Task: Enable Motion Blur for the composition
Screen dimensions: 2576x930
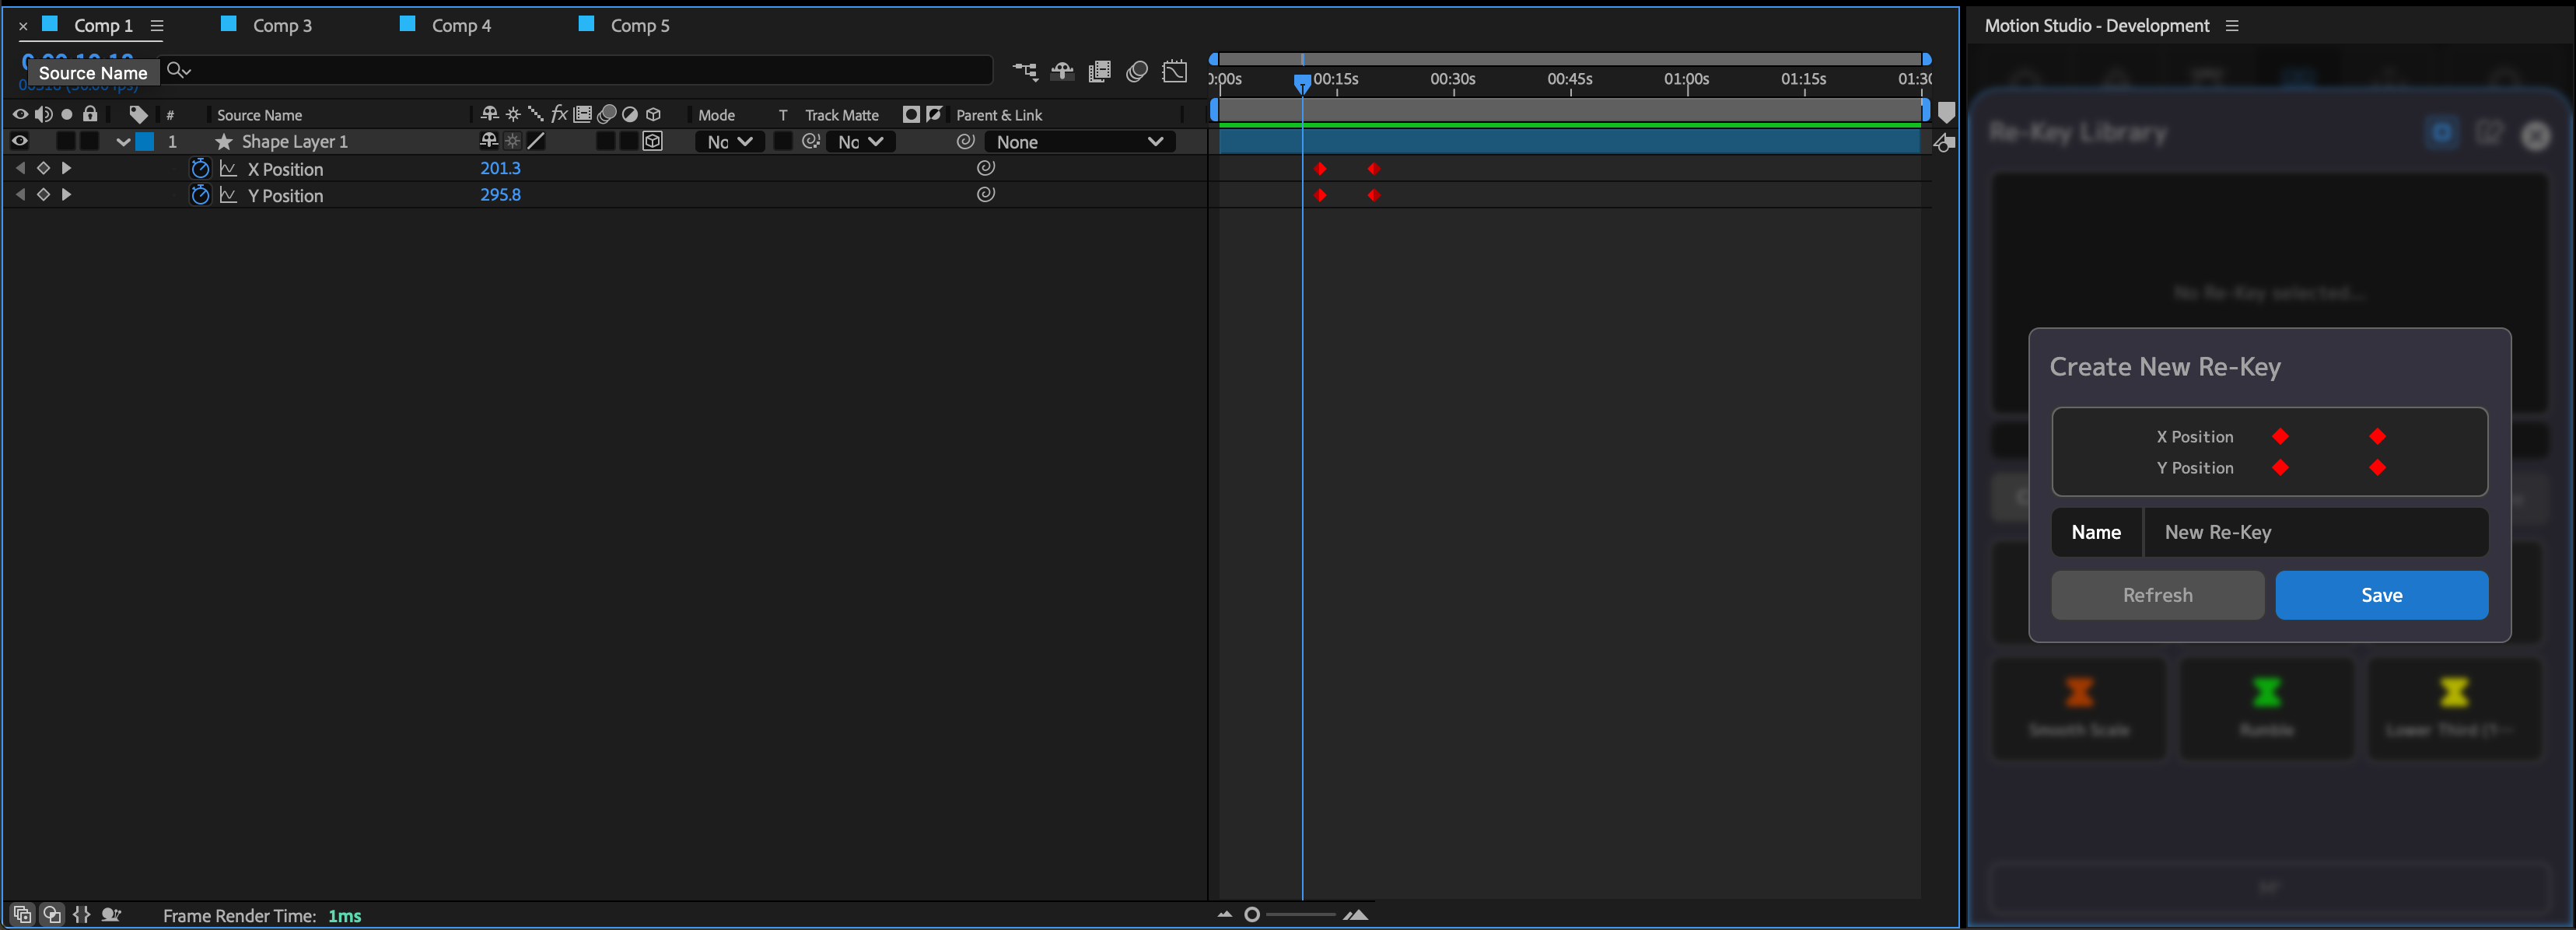Action: pos(1137,71)
